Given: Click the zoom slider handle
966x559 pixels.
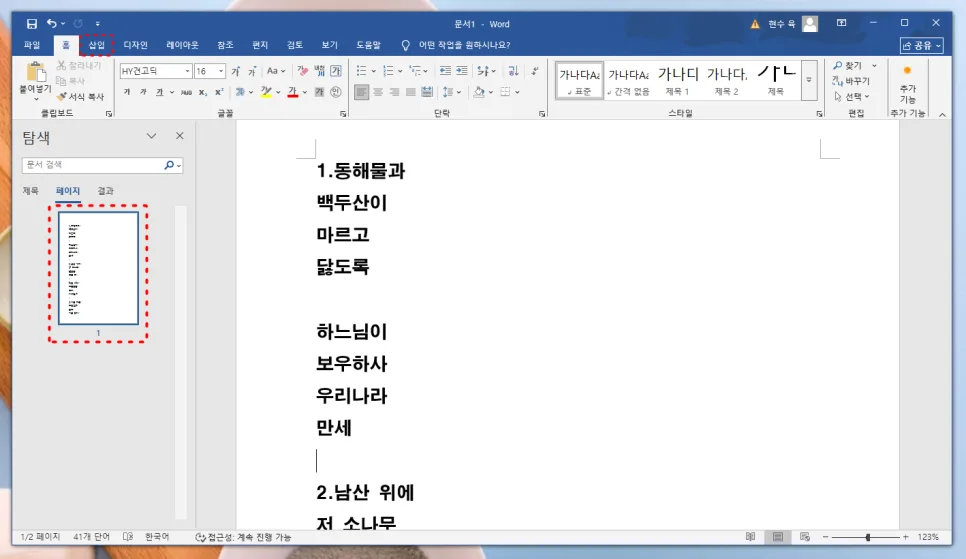Looking at the screenshot, I should 867,537.
